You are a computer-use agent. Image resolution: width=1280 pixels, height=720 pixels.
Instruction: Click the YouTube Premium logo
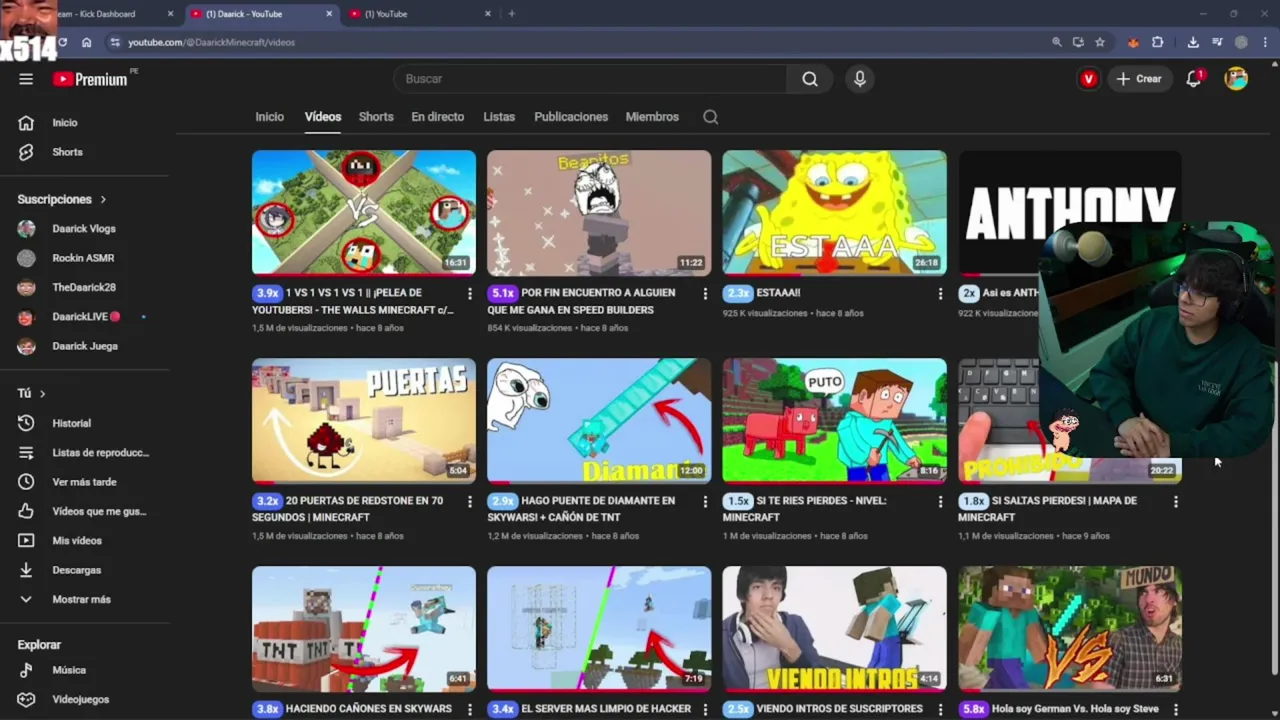(x=91, y=79)
